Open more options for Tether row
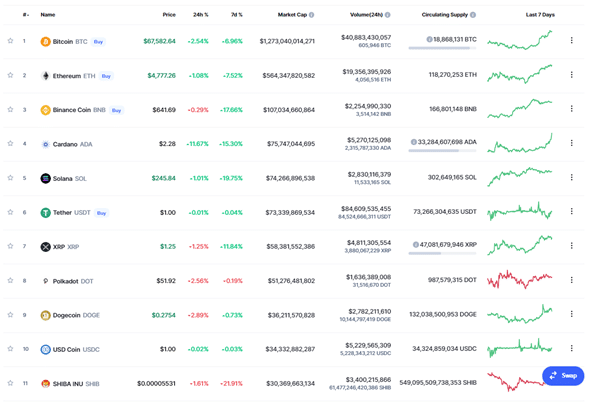This screenshot has width=589, height=404. 571,211
